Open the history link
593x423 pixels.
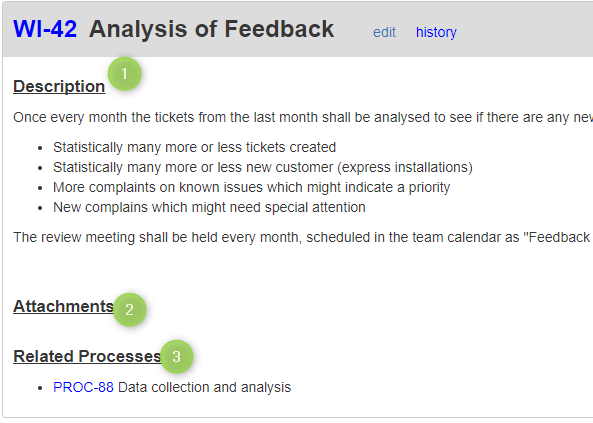(436, 32)
